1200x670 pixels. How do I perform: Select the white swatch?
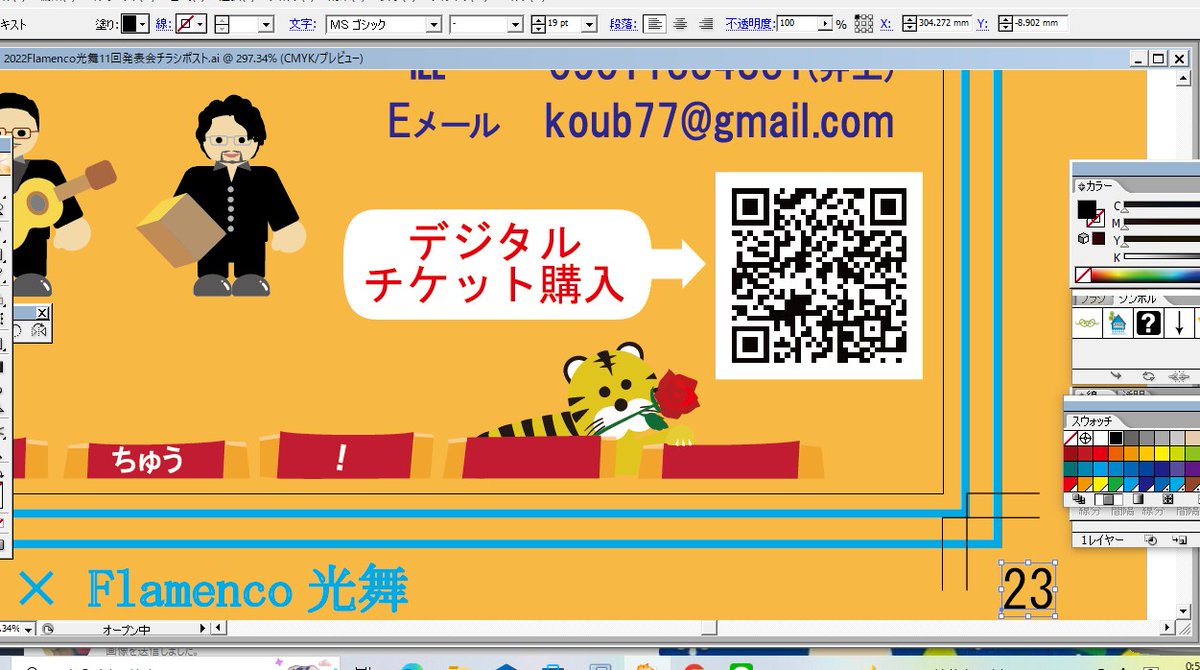(1101, 438)
